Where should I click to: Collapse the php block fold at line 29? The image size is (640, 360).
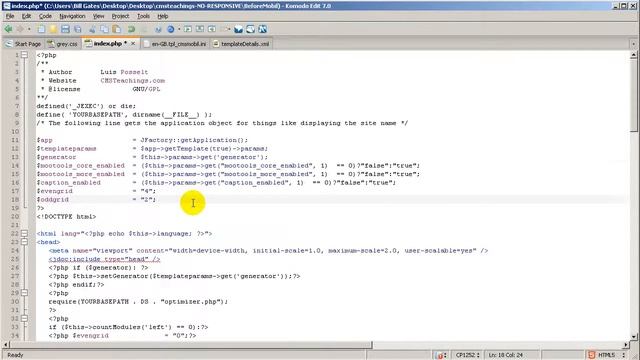pos(24,293)
